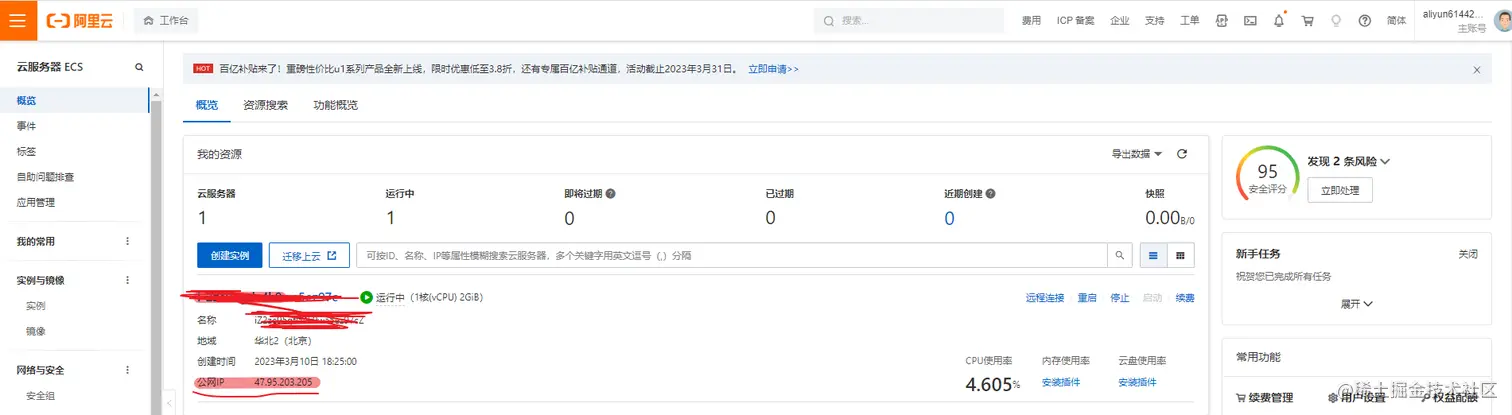Open the help question mark icon

pyautogui.click(x=1364, y=20)
